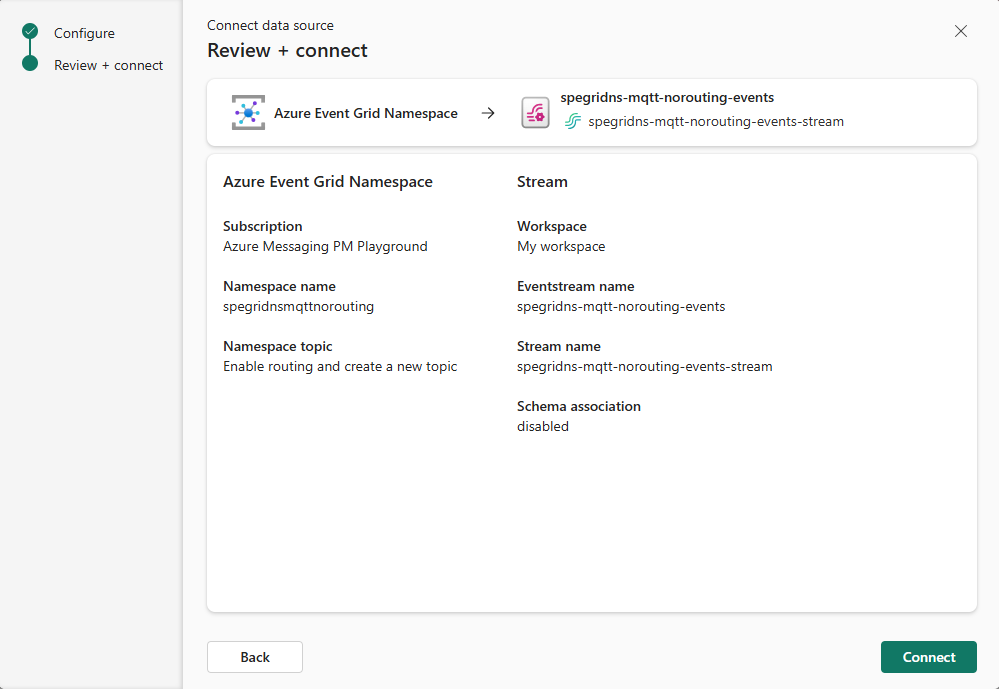The image size is (999, 689).
Task: Click the arrow between source and eventstream
Action: point(488,112)
